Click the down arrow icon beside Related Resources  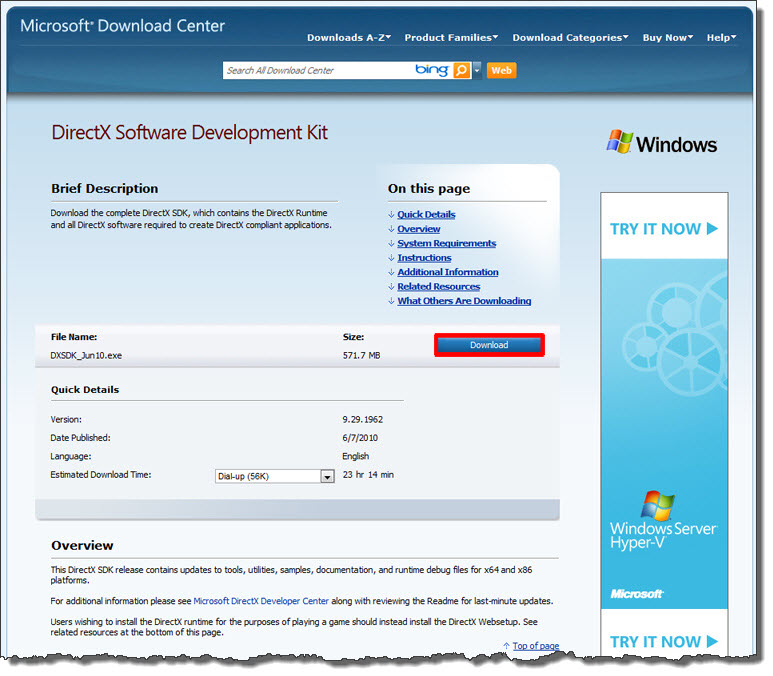pyautogui.click(x=391, y=286)
